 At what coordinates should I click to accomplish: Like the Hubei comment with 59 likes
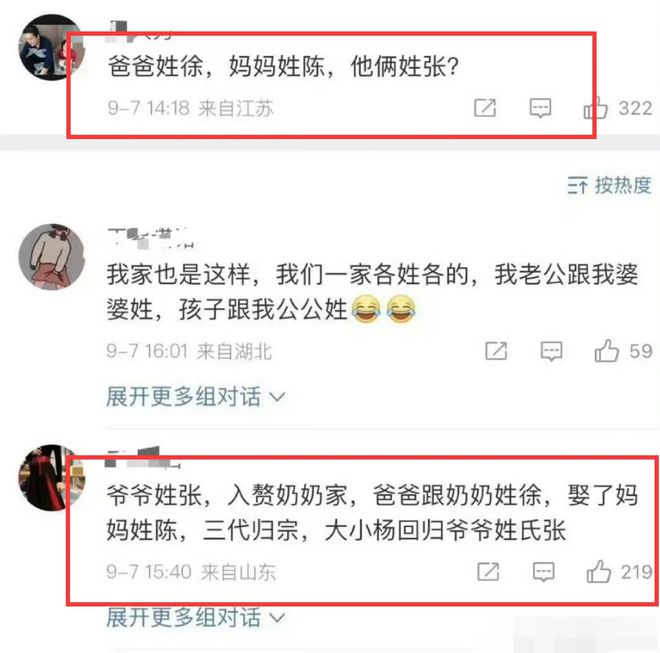tap(607, 351)
